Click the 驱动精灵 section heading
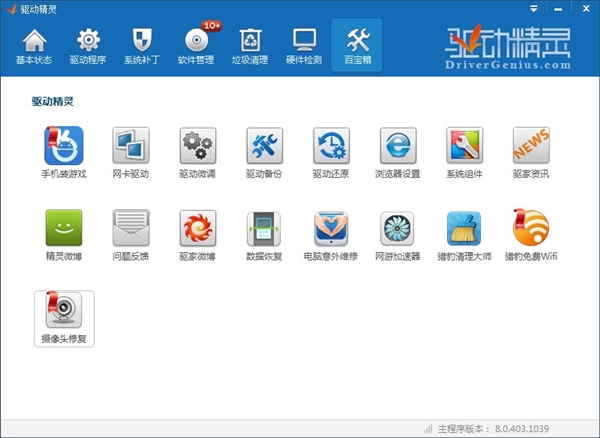600x438 pixels. point(52,101)
